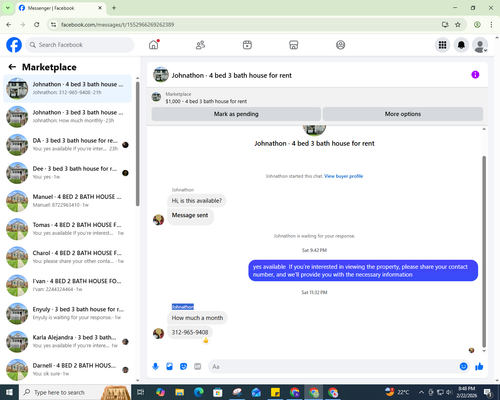Open the Charol 4 BED 2 BATH conversation
Screen dimensions: 500x400
(67, 257)
